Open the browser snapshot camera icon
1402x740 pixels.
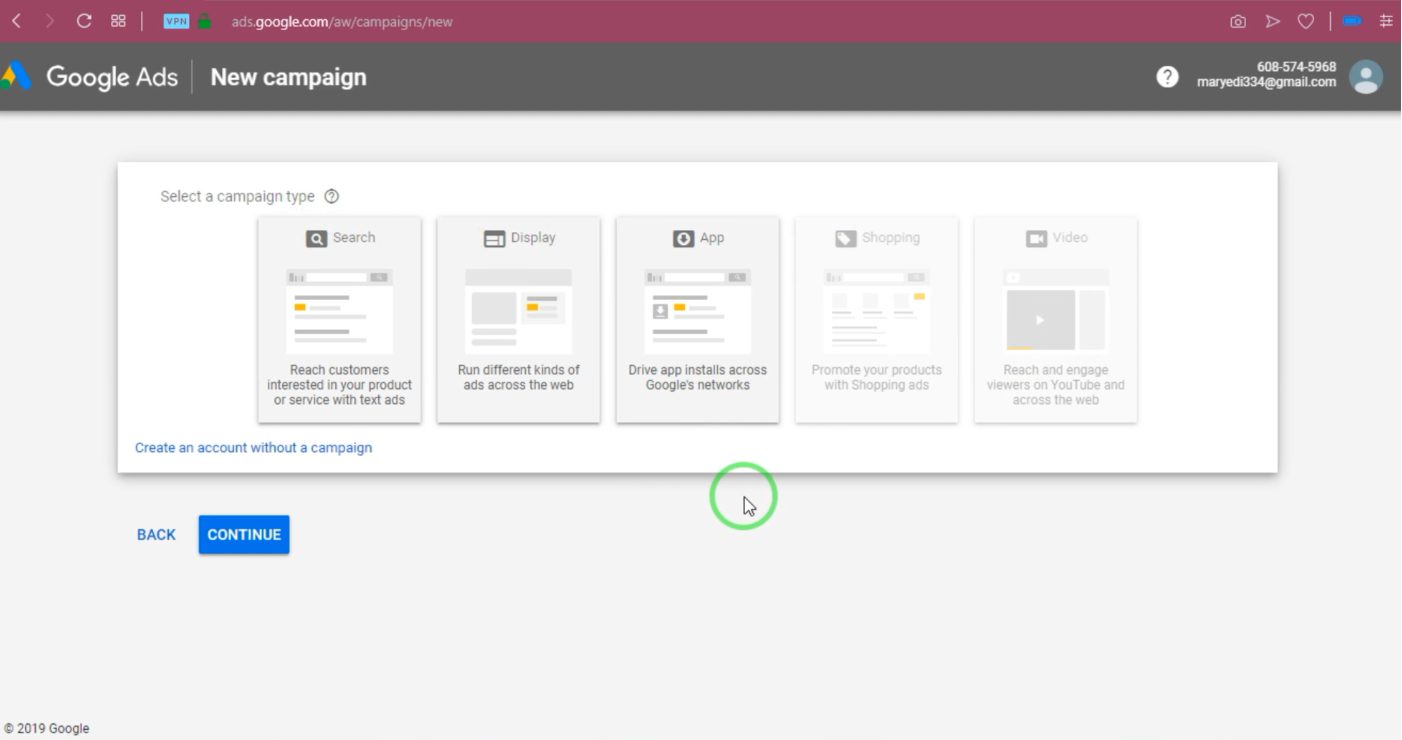[x=1238, y=21]
